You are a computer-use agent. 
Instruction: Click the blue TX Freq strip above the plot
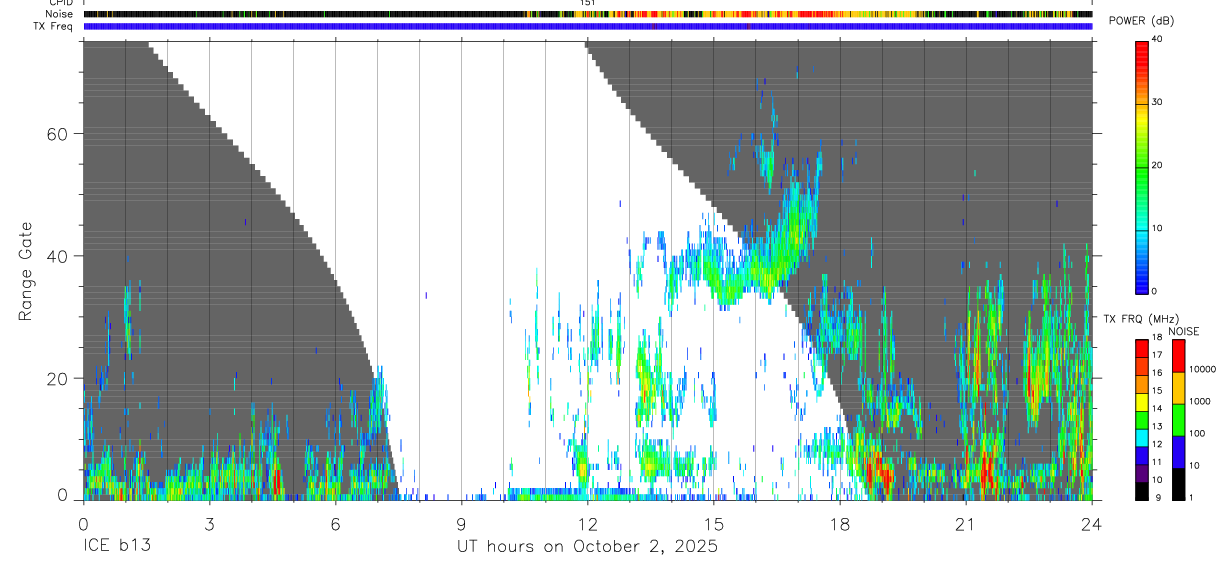pyautogui.click(x=588, y=26)
